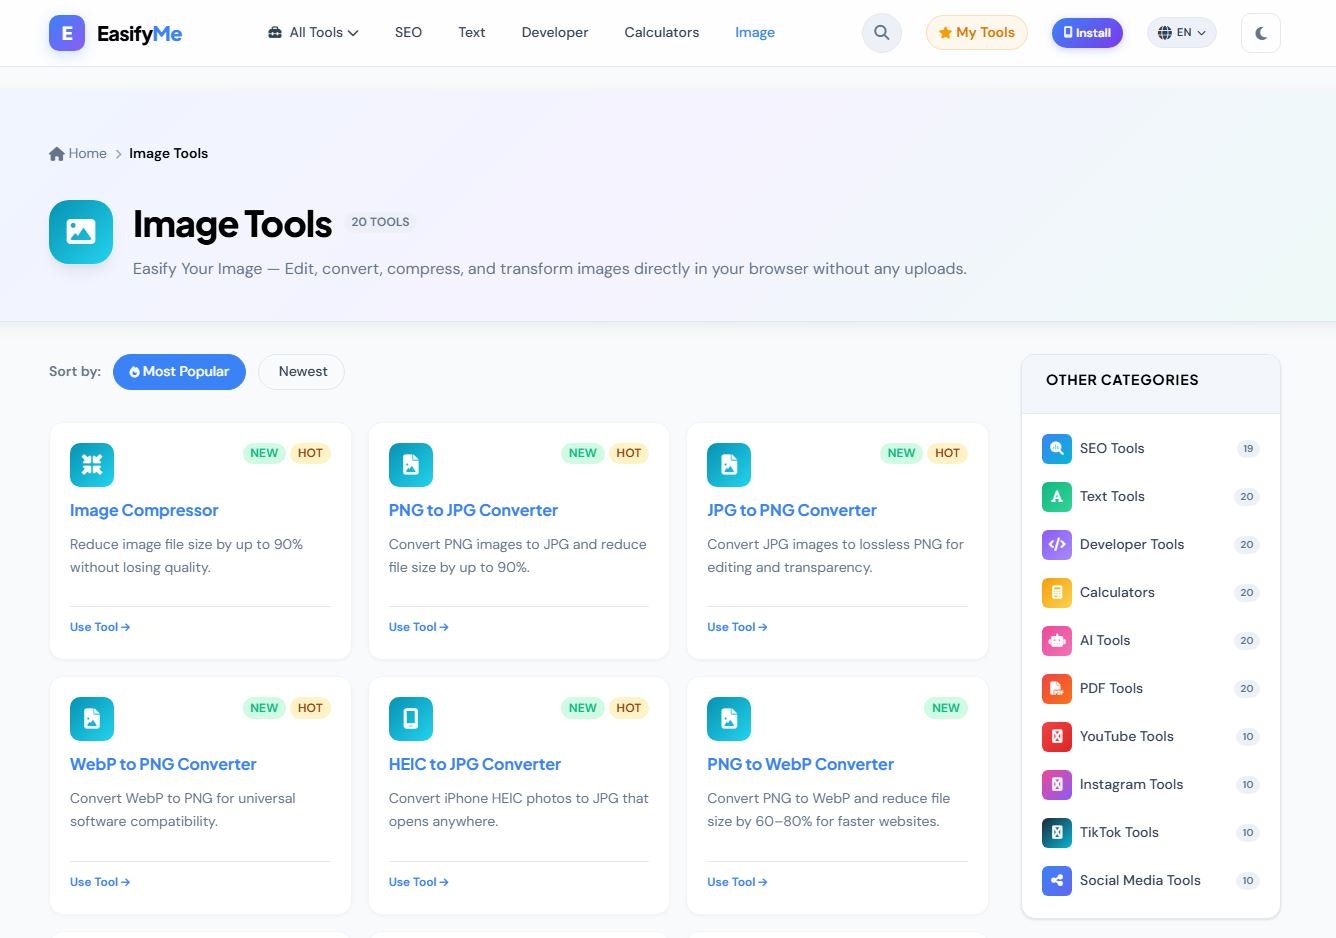Image resolution: width=1336 pixels, height=938 pixels.
Task: Open the Developer Tools category link
Action: tap(1151, 545)
